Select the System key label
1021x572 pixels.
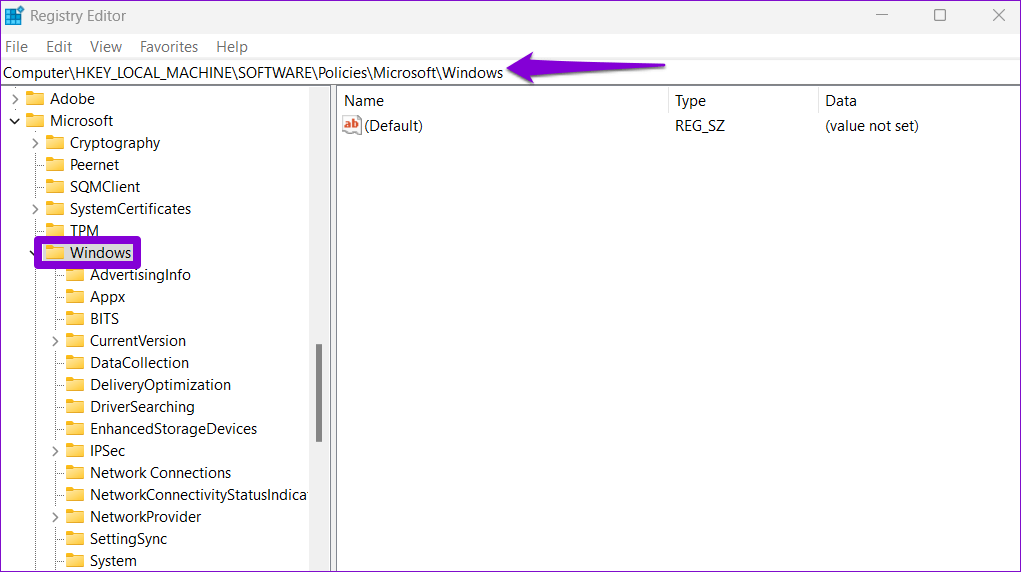[113, 561]
